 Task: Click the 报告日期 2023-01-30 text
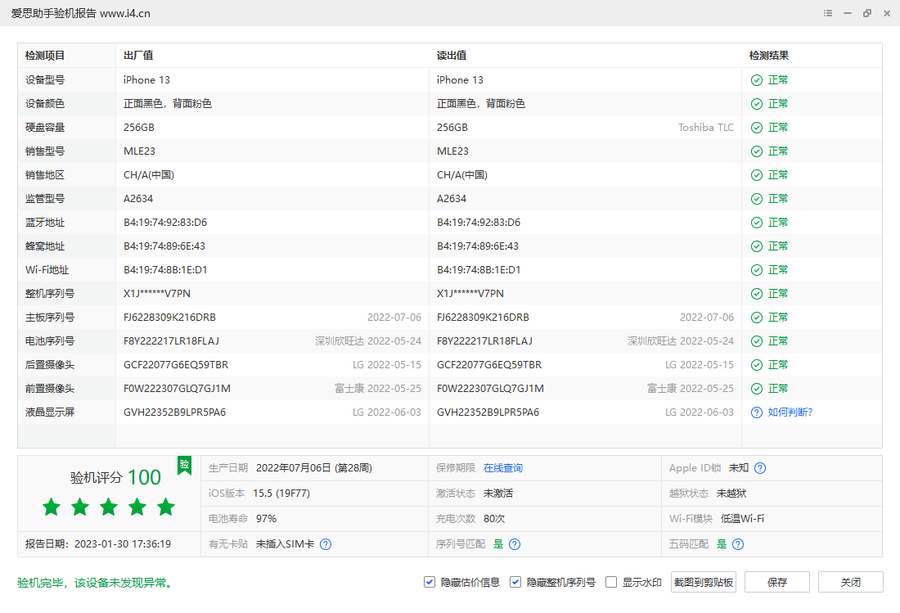point(98,544)
